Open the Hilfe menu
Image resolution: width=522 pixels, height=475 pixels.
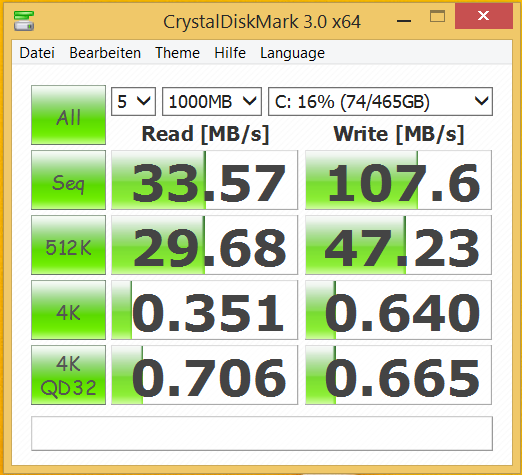tap(230, 53)
